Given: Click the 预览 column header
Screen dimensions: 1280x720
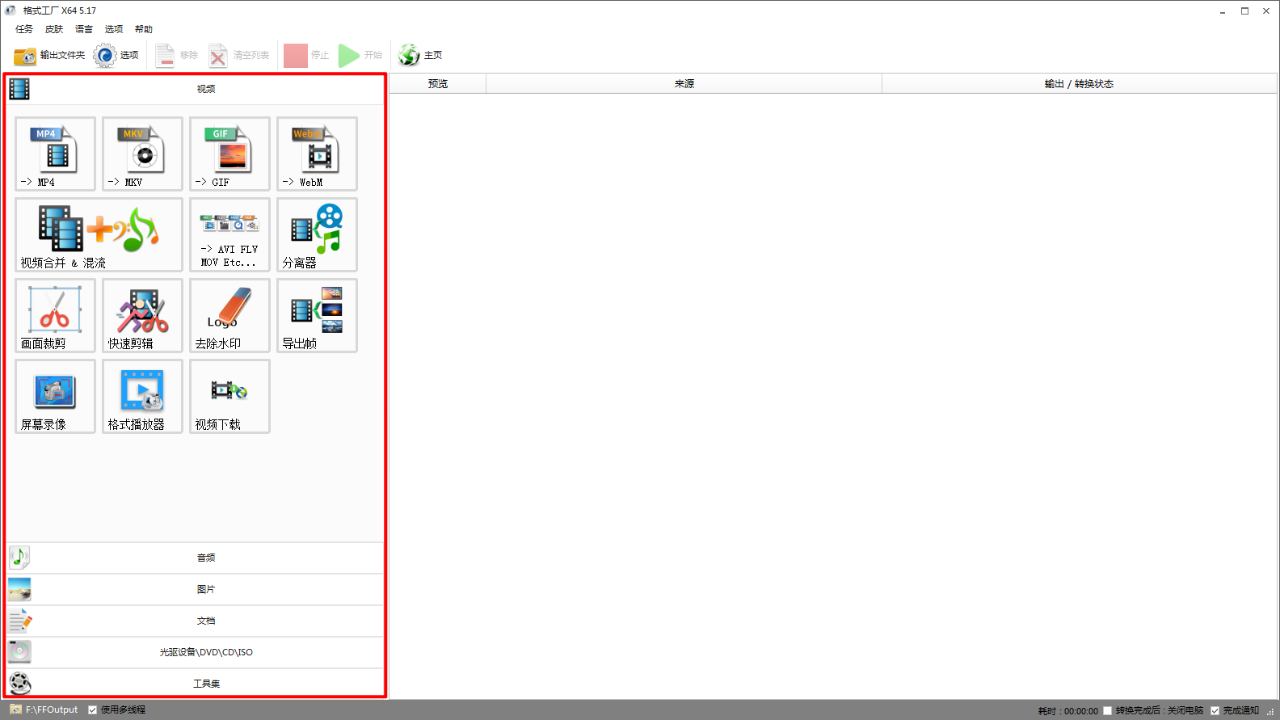Looking at the screenshot, I should 437,84.
